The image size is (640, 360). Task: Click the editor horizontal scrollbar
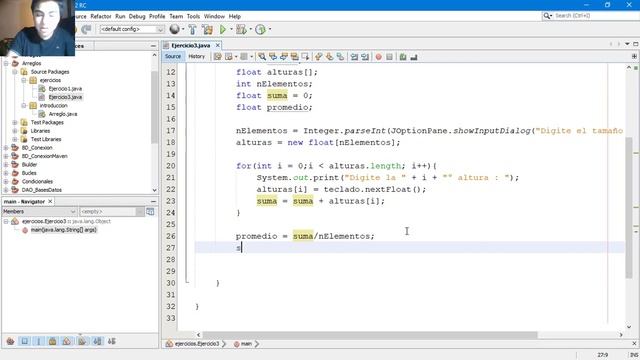coord(369,335)
